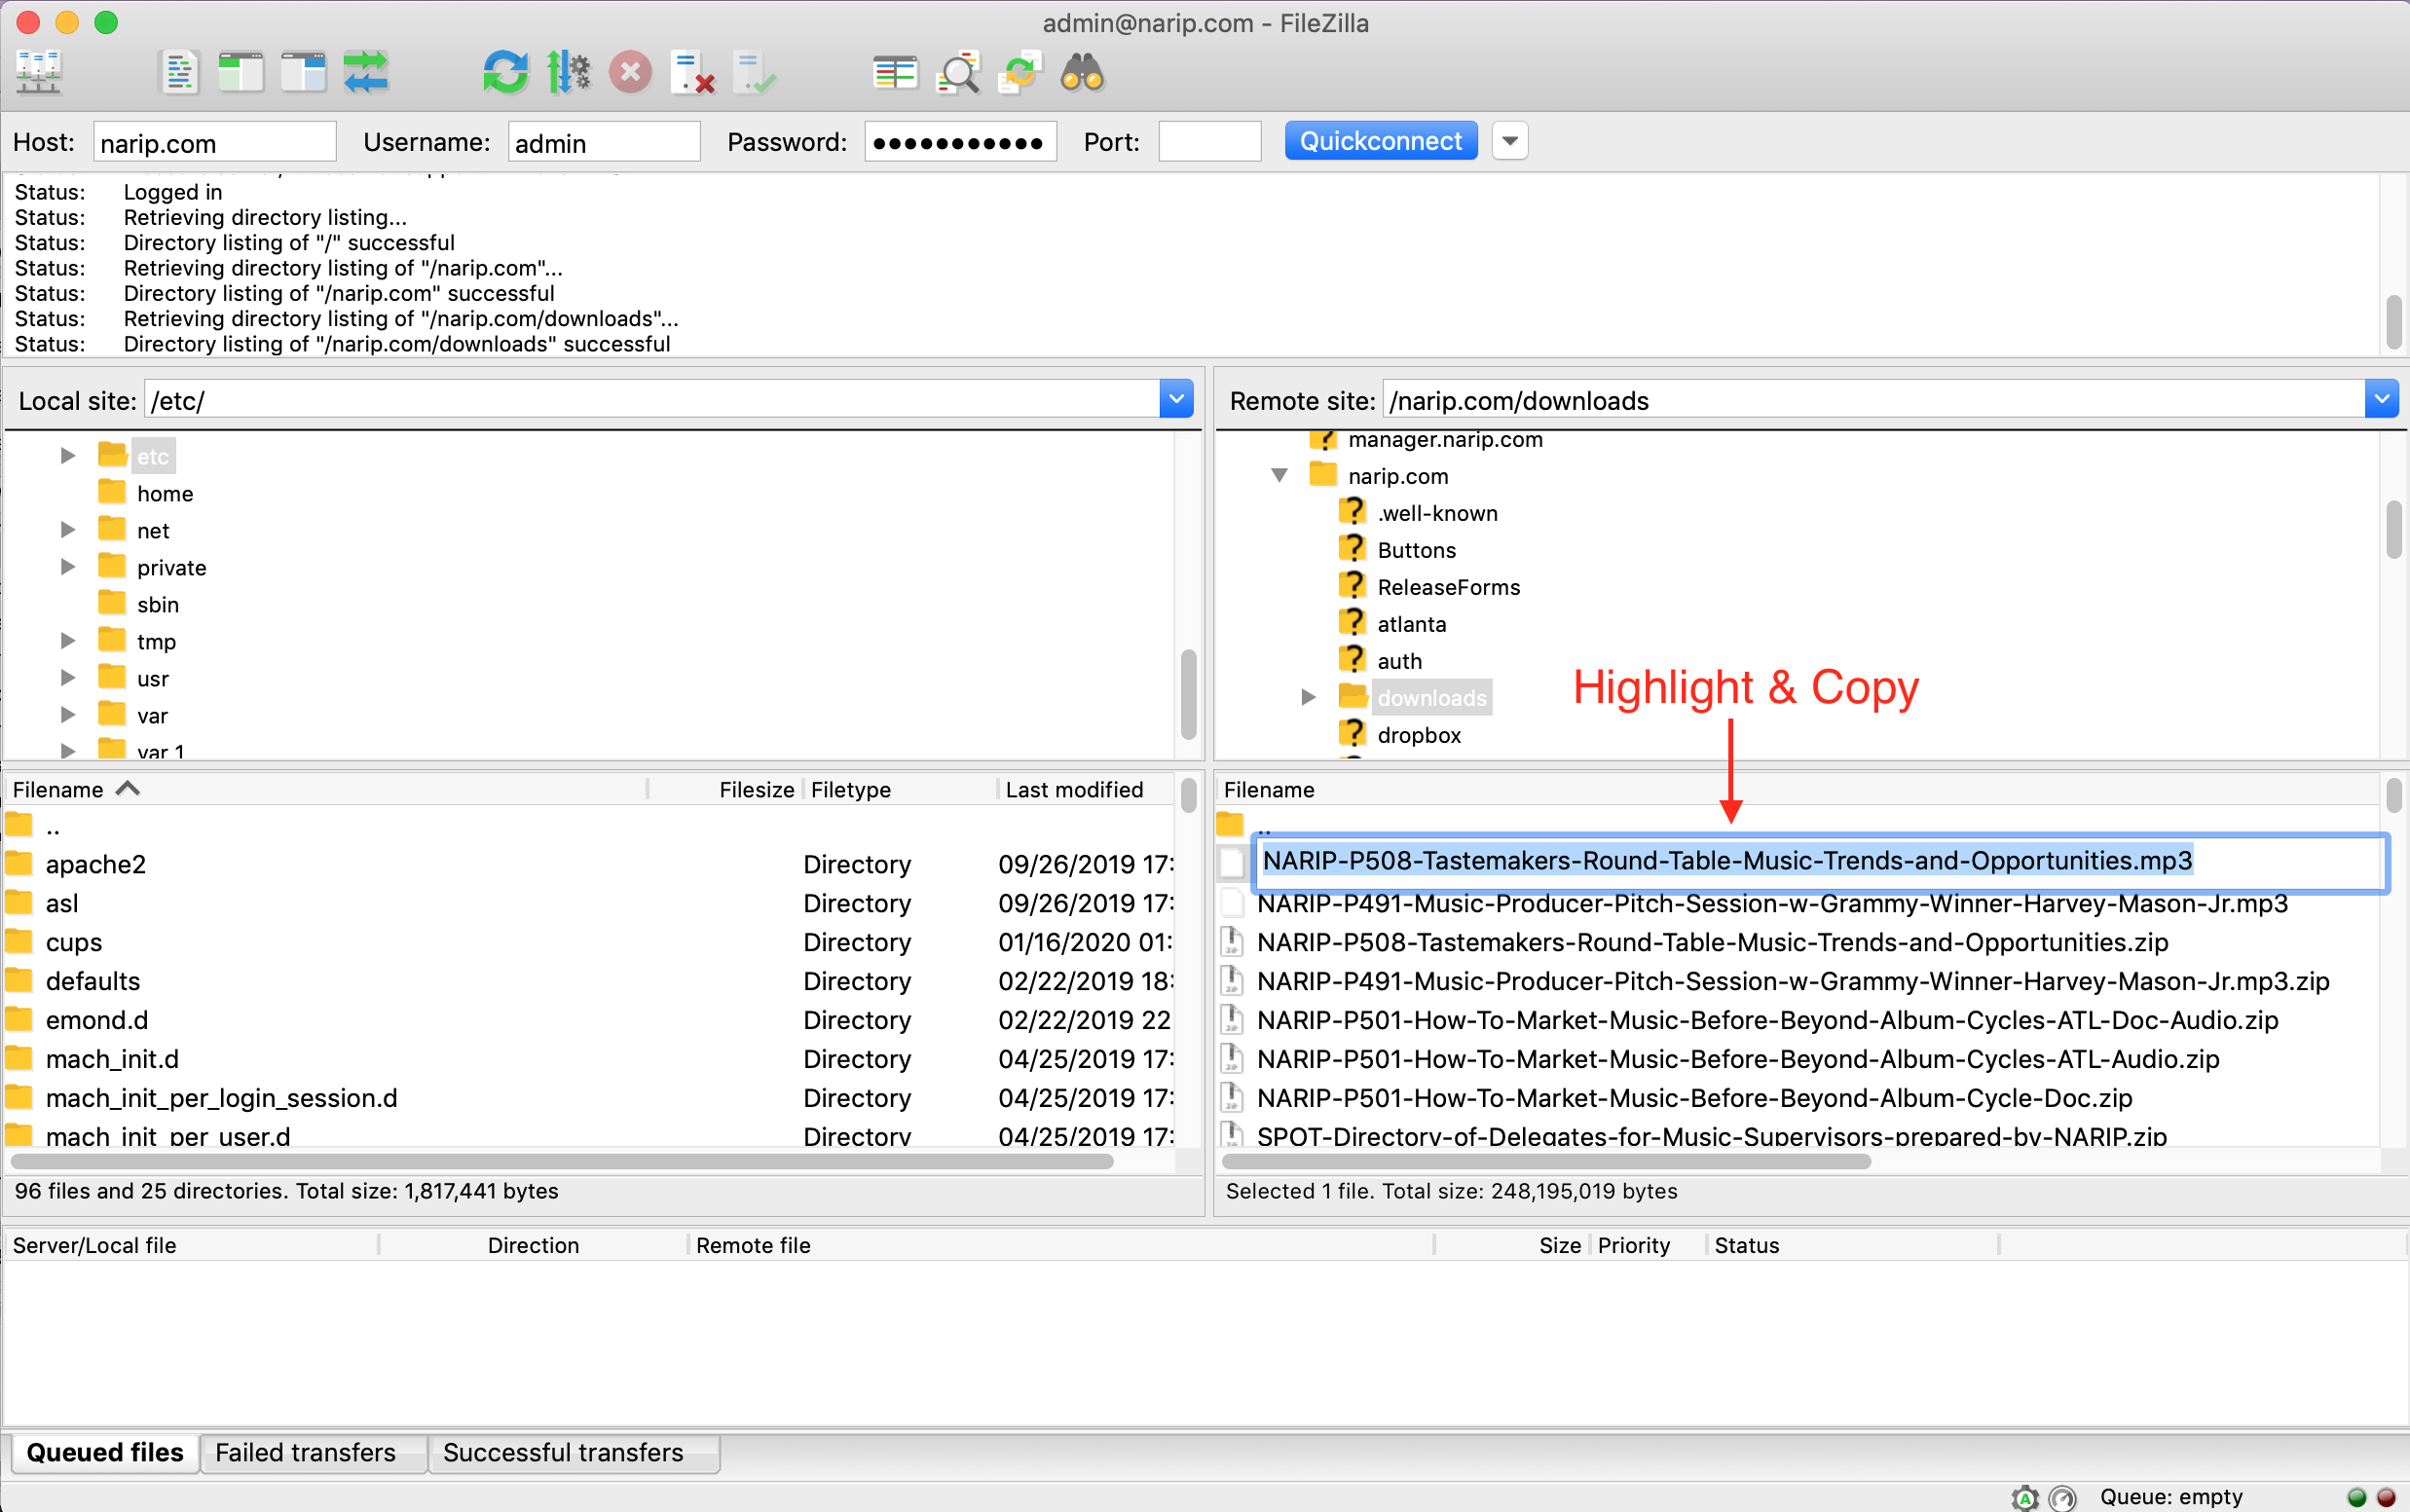Toggle local directory tree display icon
Screen dimensions: 2410x1512
click(x=241, y=72)
